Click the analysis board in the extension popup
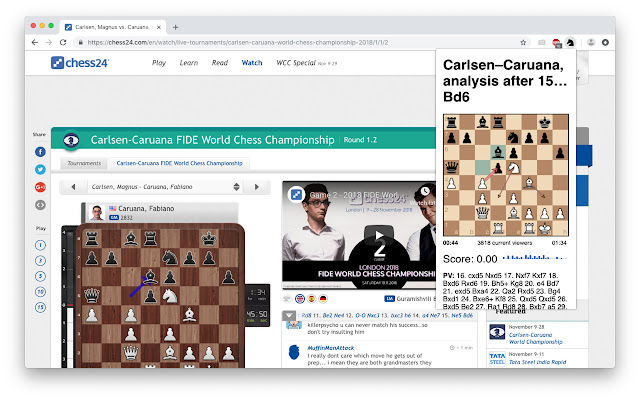 coord(506,175)
